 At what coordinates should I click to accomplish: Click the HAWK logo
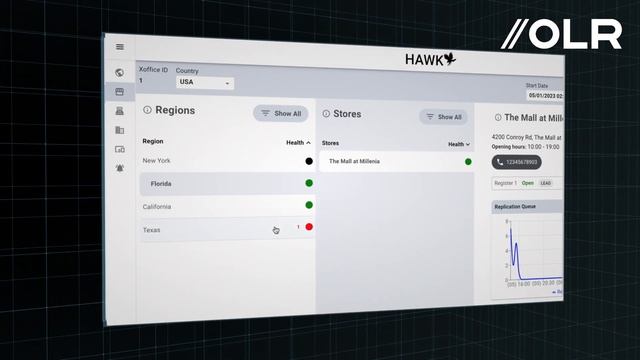430,60
